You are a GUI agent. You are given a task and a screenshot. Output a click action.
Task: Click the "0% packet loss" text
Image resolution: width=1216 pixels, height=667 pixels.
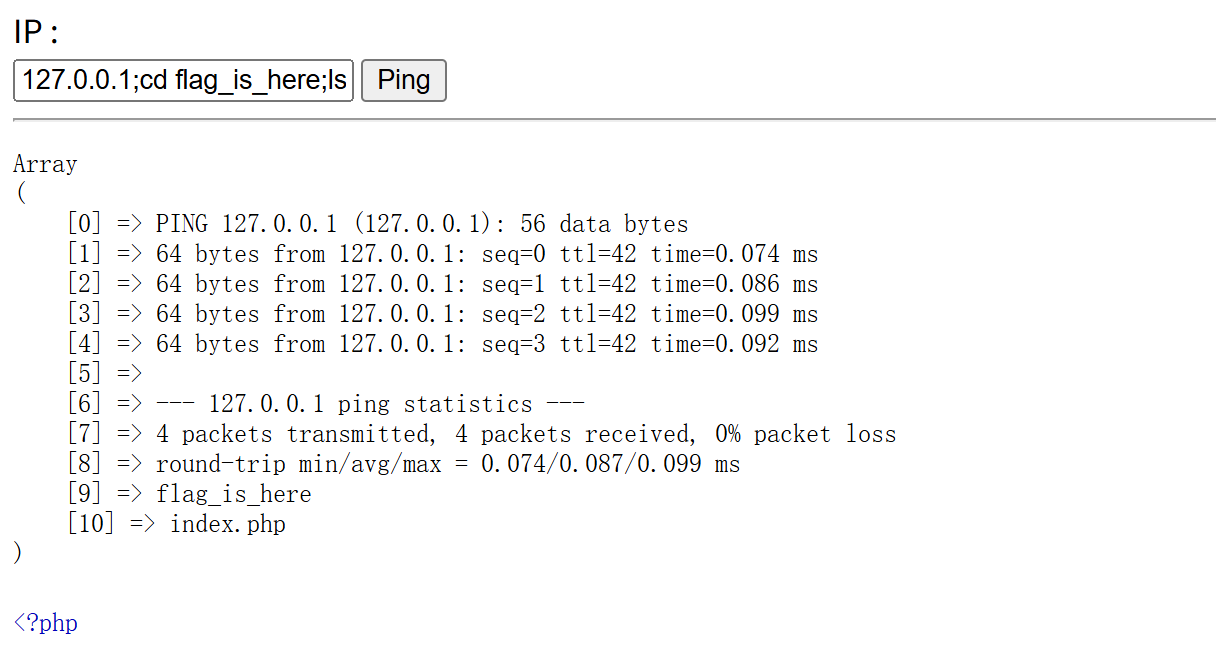805,434
